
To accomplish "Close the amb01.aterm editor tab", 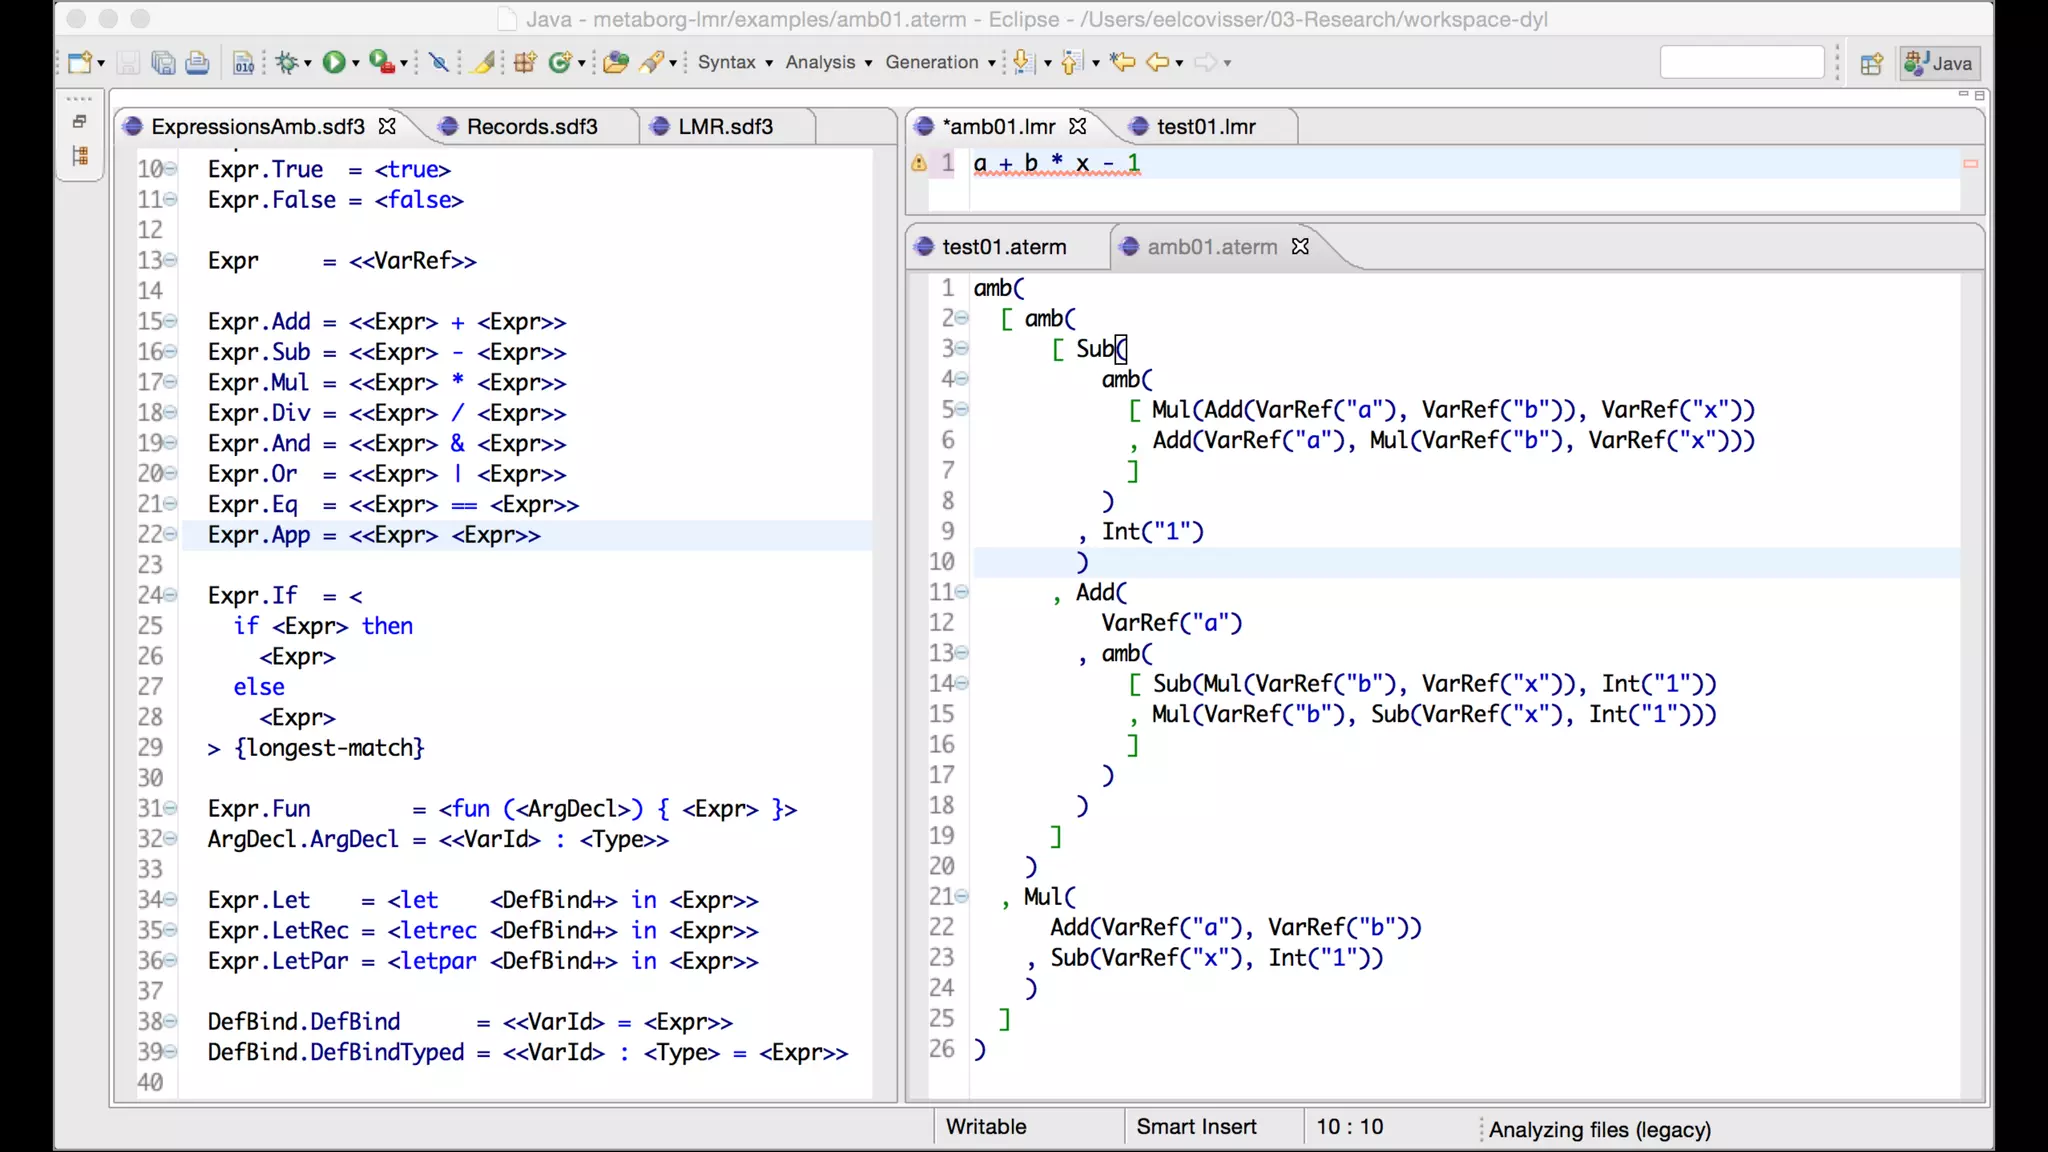I will (x=1300, y=246).
